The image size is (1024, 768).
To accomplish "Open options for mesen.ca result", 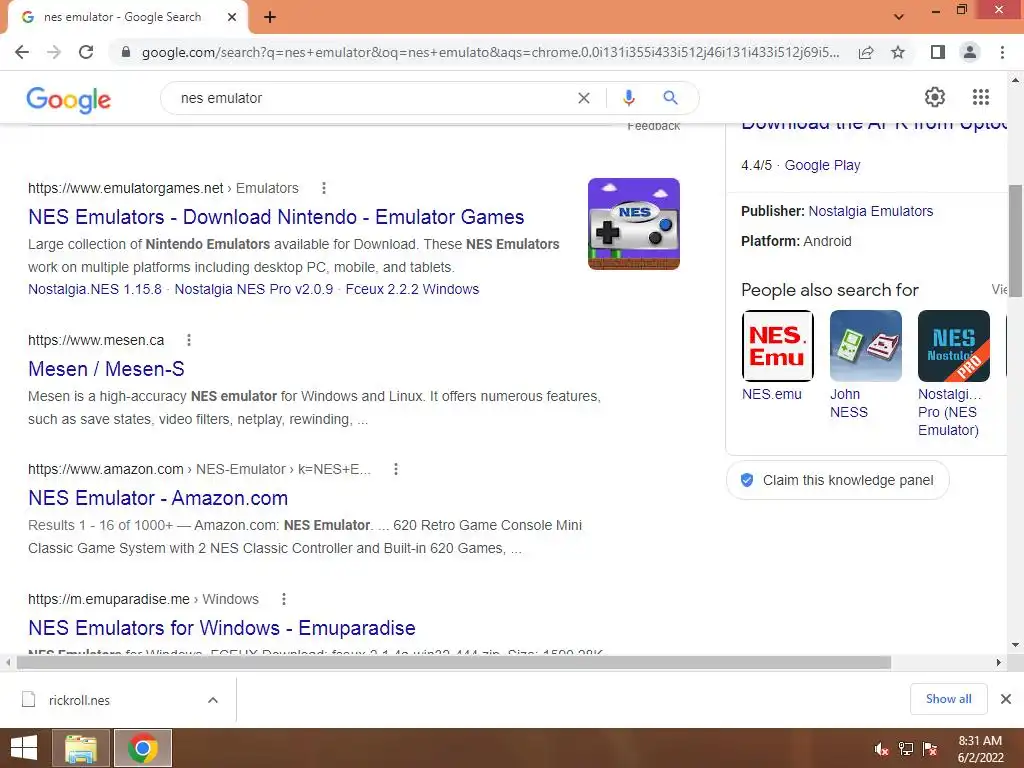I will 189,340.
